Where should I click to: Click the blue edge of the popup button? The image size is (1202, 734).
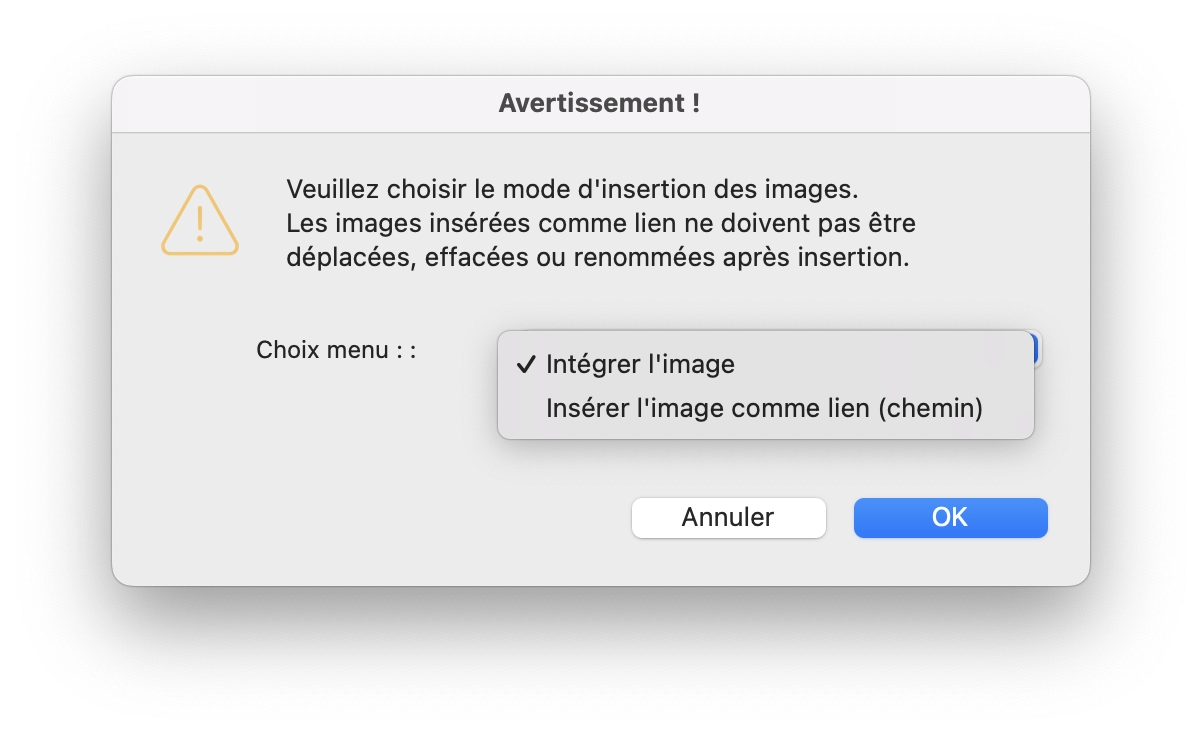click(x=1037, y=349)
